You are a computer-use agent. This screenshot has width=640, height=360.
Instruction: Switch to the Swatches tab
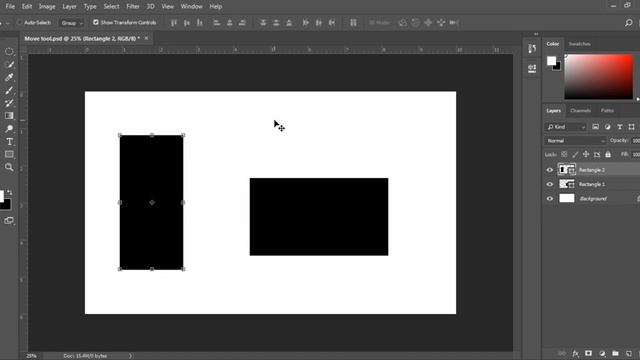coord(579,44)
